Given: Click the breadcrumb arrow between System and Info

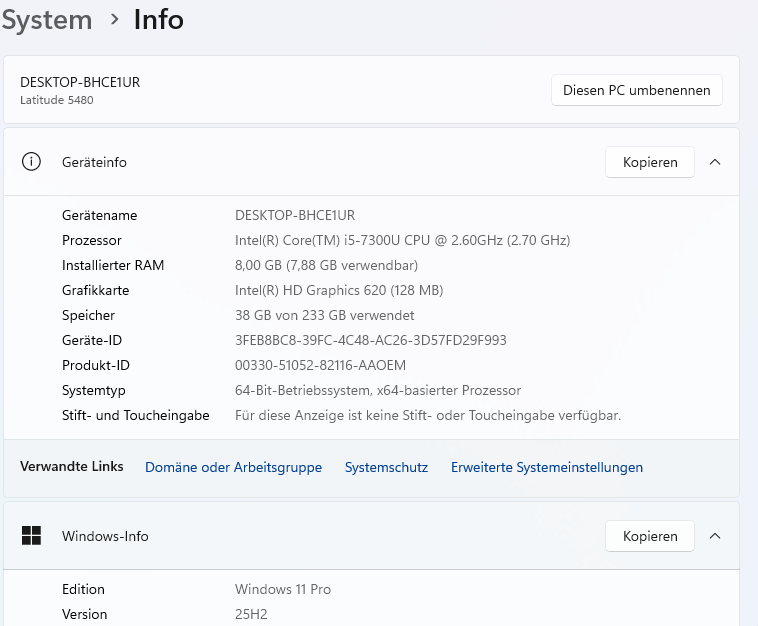Looking at the screenshot, I should tap(115, 20).
